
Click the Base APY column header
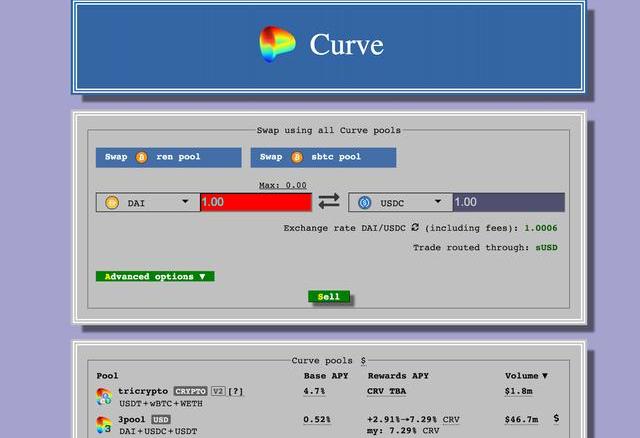point(325,376)
